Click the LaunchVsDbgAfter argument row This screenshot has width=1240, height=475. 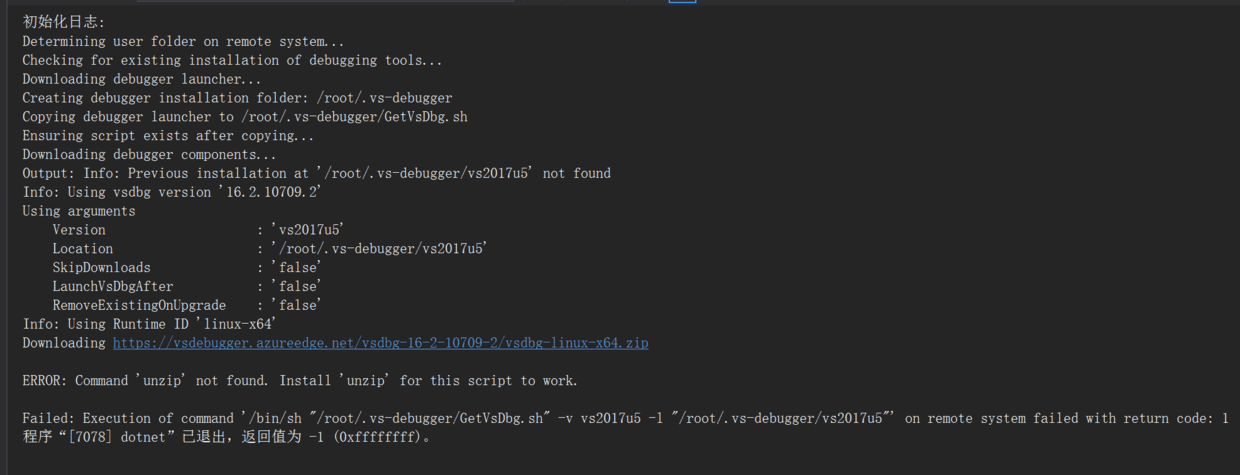pos(186,287)
